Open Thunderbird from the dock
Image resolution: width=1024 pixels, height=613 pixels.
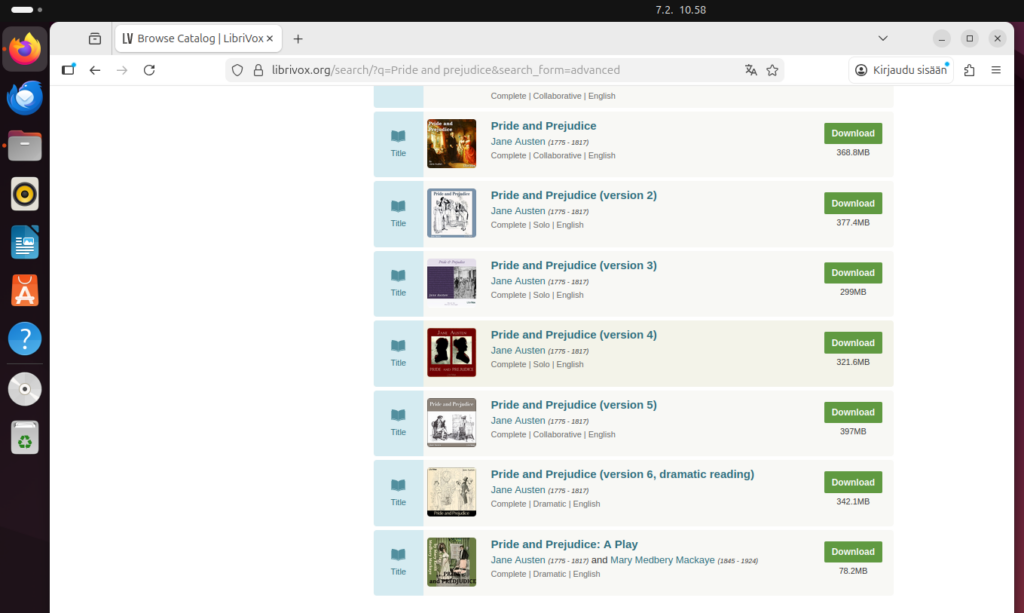click(x=25, y=98)
